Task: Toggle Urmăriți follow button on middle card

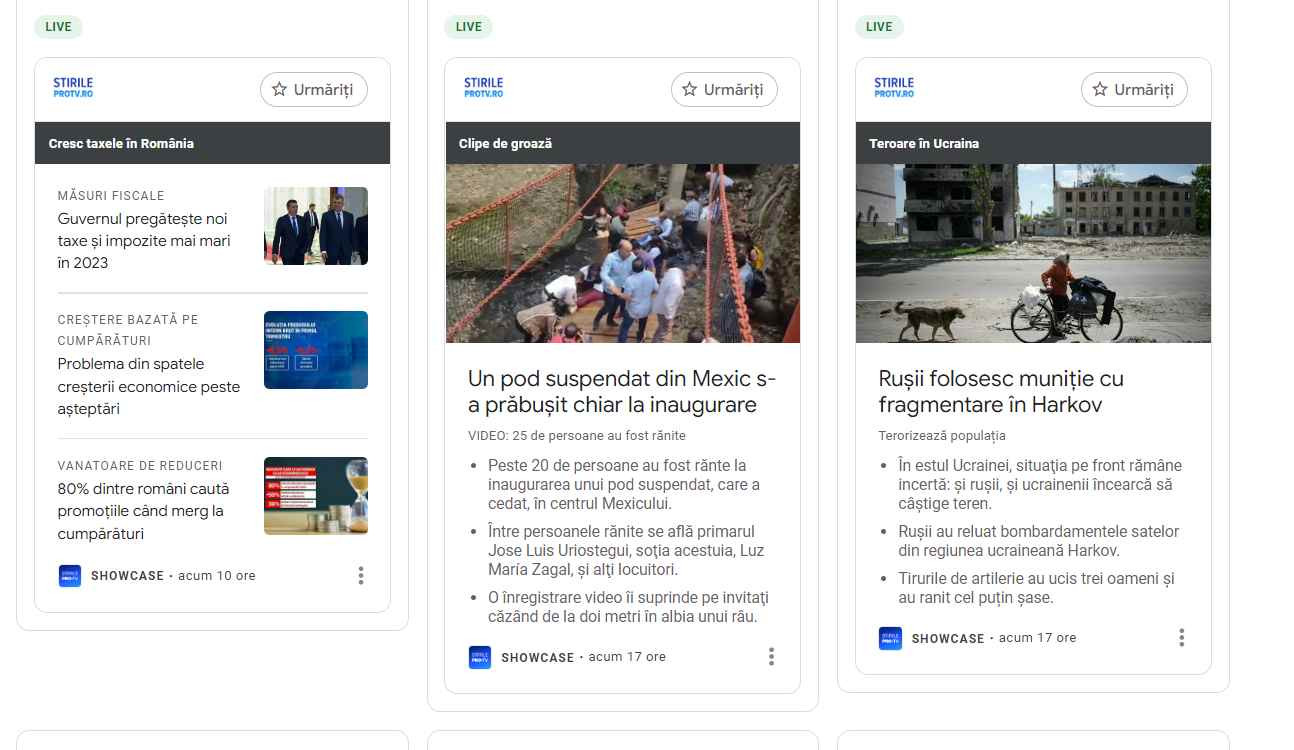Action: click(724, 90)
